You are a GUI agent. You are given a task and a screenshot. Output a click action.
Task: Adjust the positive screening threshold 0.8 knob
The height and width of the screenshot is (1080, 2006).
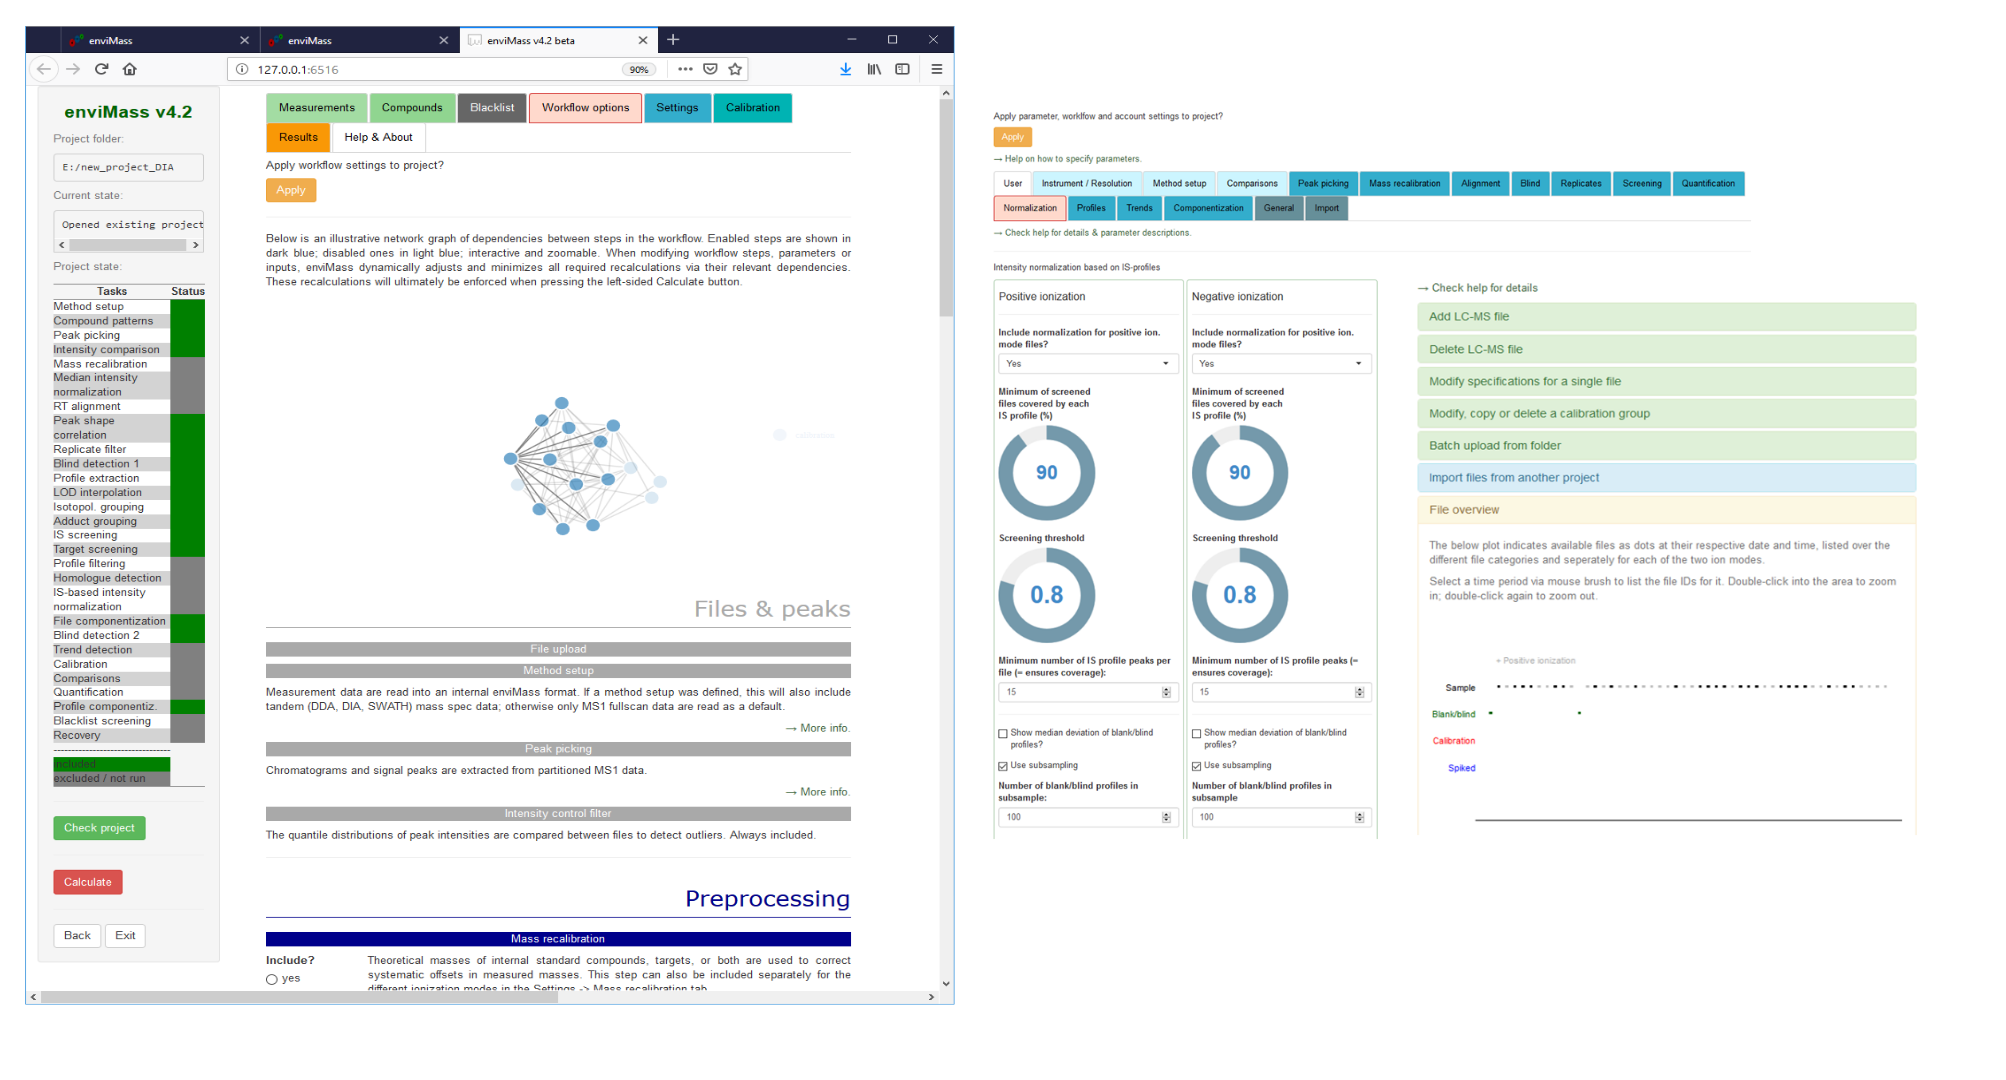click(x=1047, y=595)
